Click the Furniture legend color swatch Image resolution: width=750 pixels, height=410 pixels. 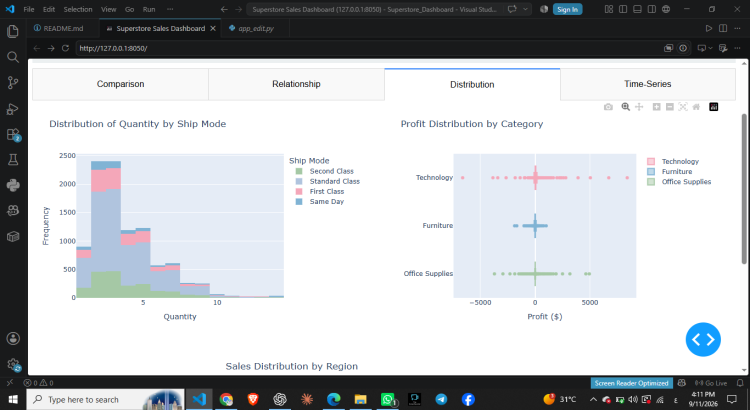click(x=651, y=171)
